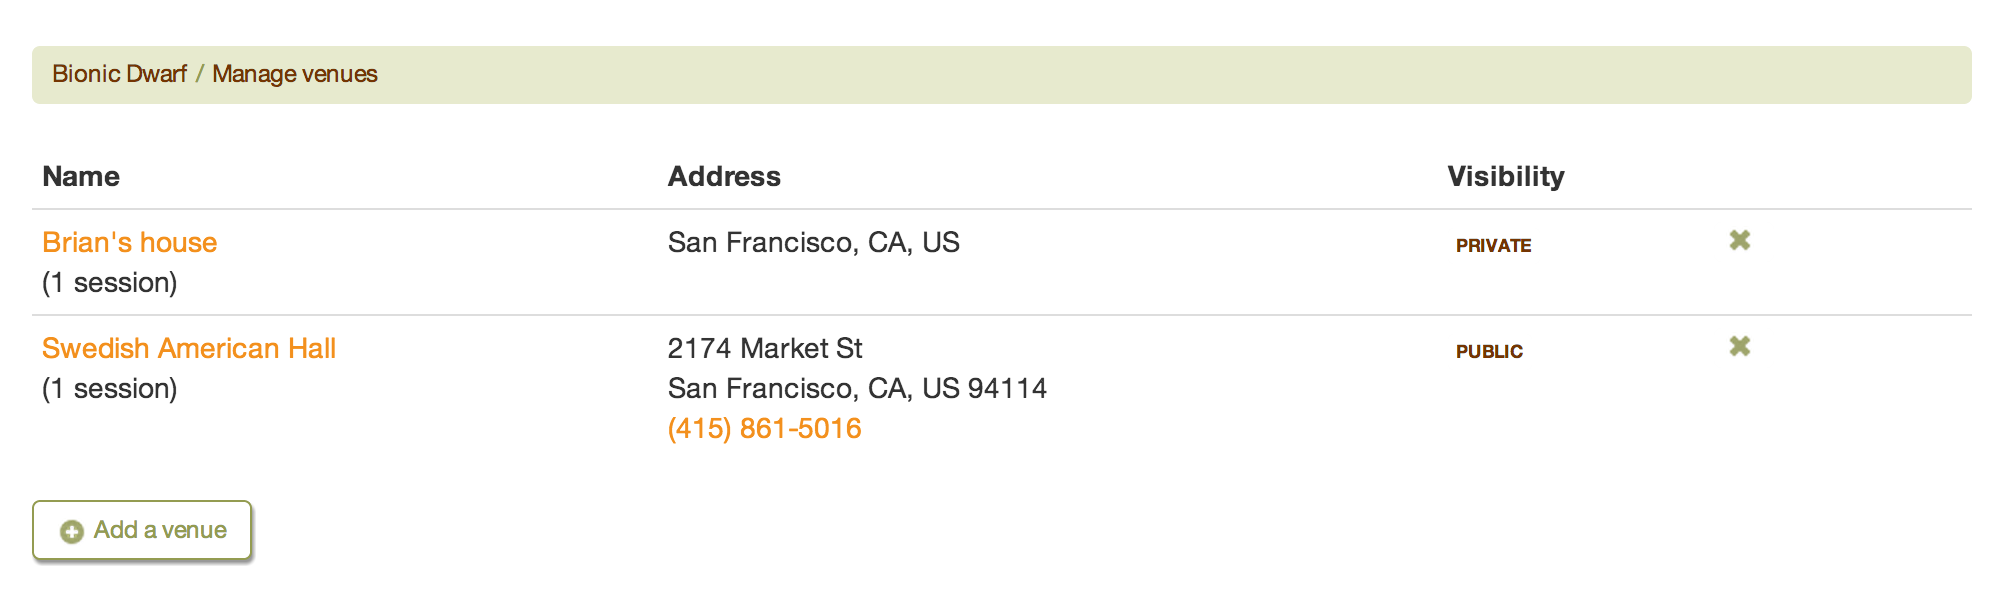This screenshot has height=596, width=1990.
Task: Click session count under Brian's house
Action: point(110,283)
